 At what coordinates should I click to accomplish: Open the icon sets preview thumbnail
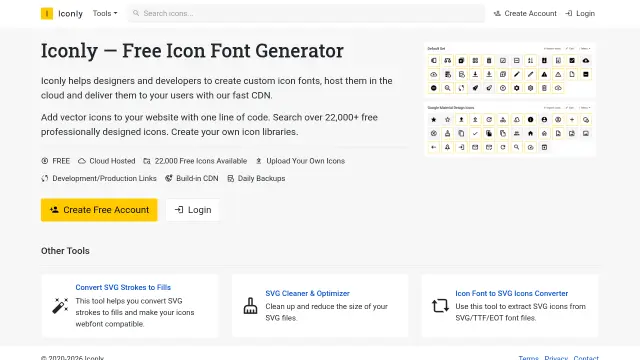pos(510,99)
